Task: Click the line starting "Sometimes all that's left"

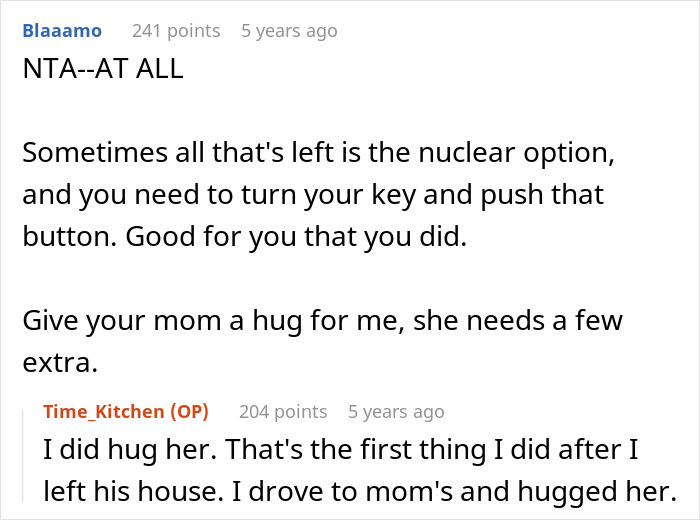Action: [x=318, y=153]
